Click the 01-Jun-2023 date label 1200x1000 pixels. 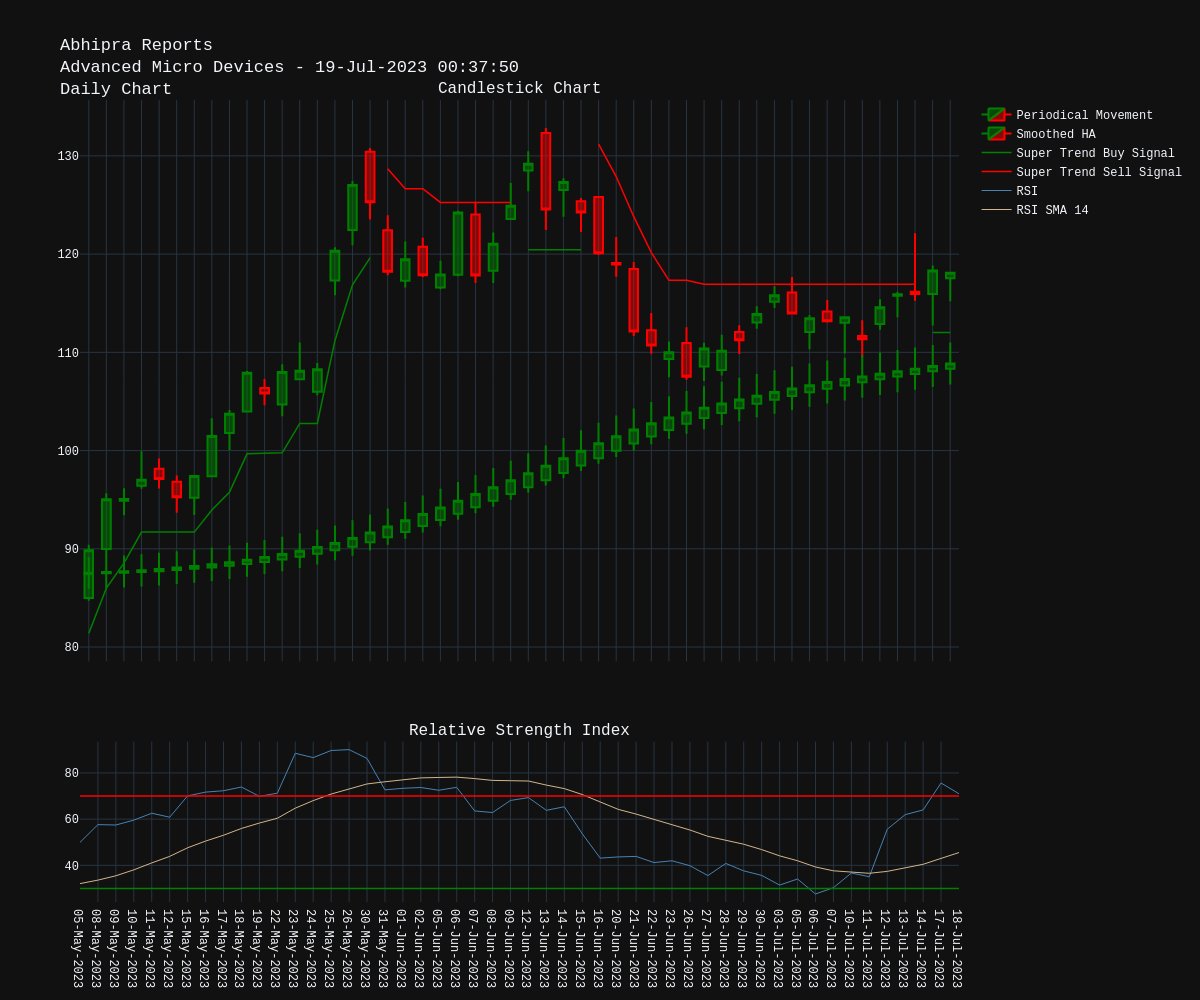click(x=402, y=948)
